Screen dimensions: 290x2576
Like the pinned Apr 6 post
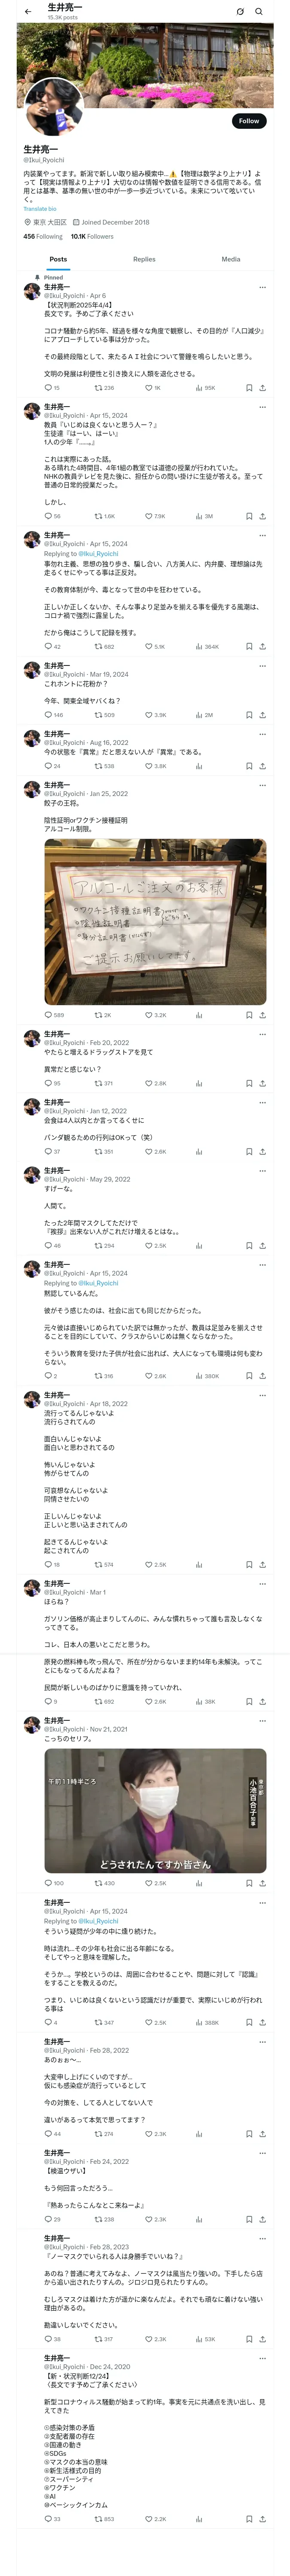pos(149,388)
